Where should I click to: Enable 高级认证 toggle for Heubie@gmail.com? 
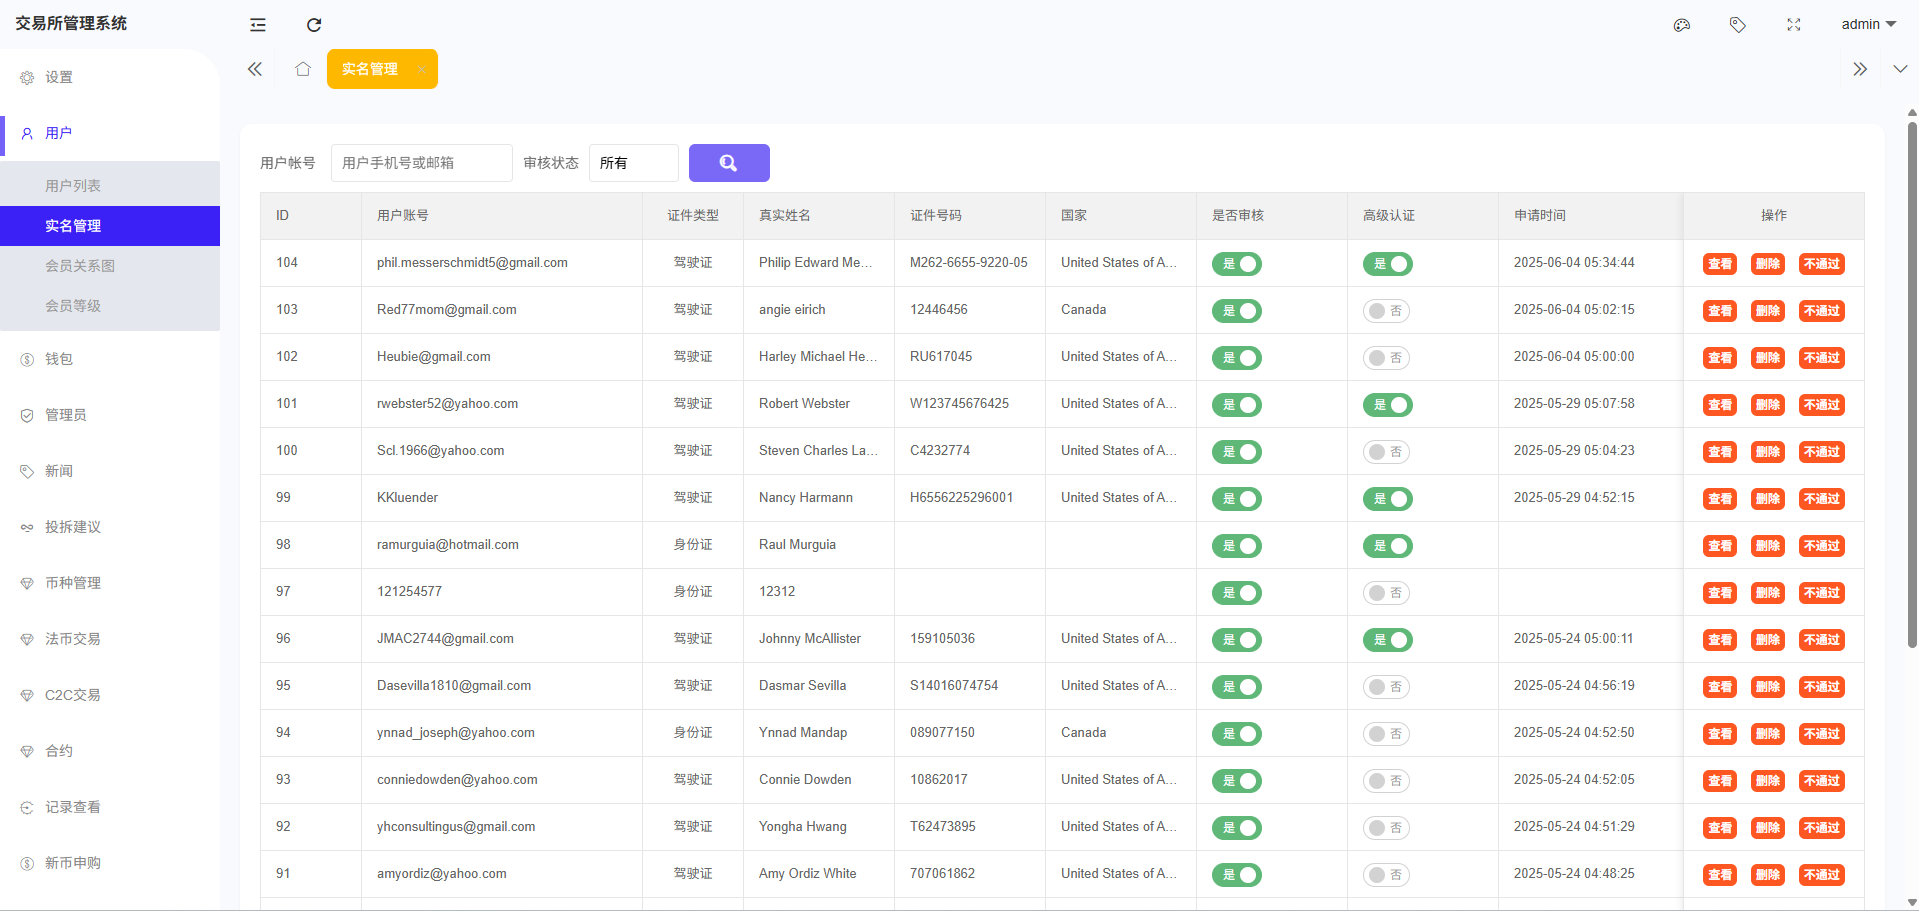(x=1387, y=357)
